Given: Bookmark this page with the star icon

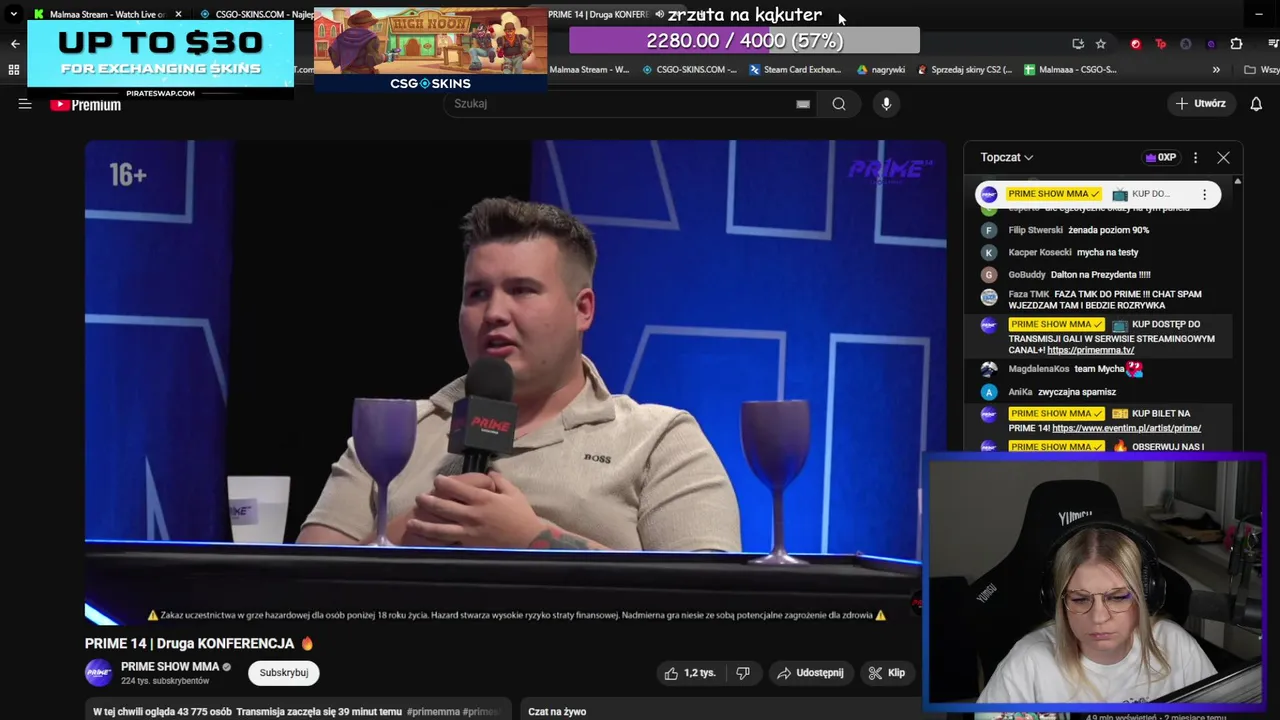Looking at the screenshot, I should point(1101,44).
